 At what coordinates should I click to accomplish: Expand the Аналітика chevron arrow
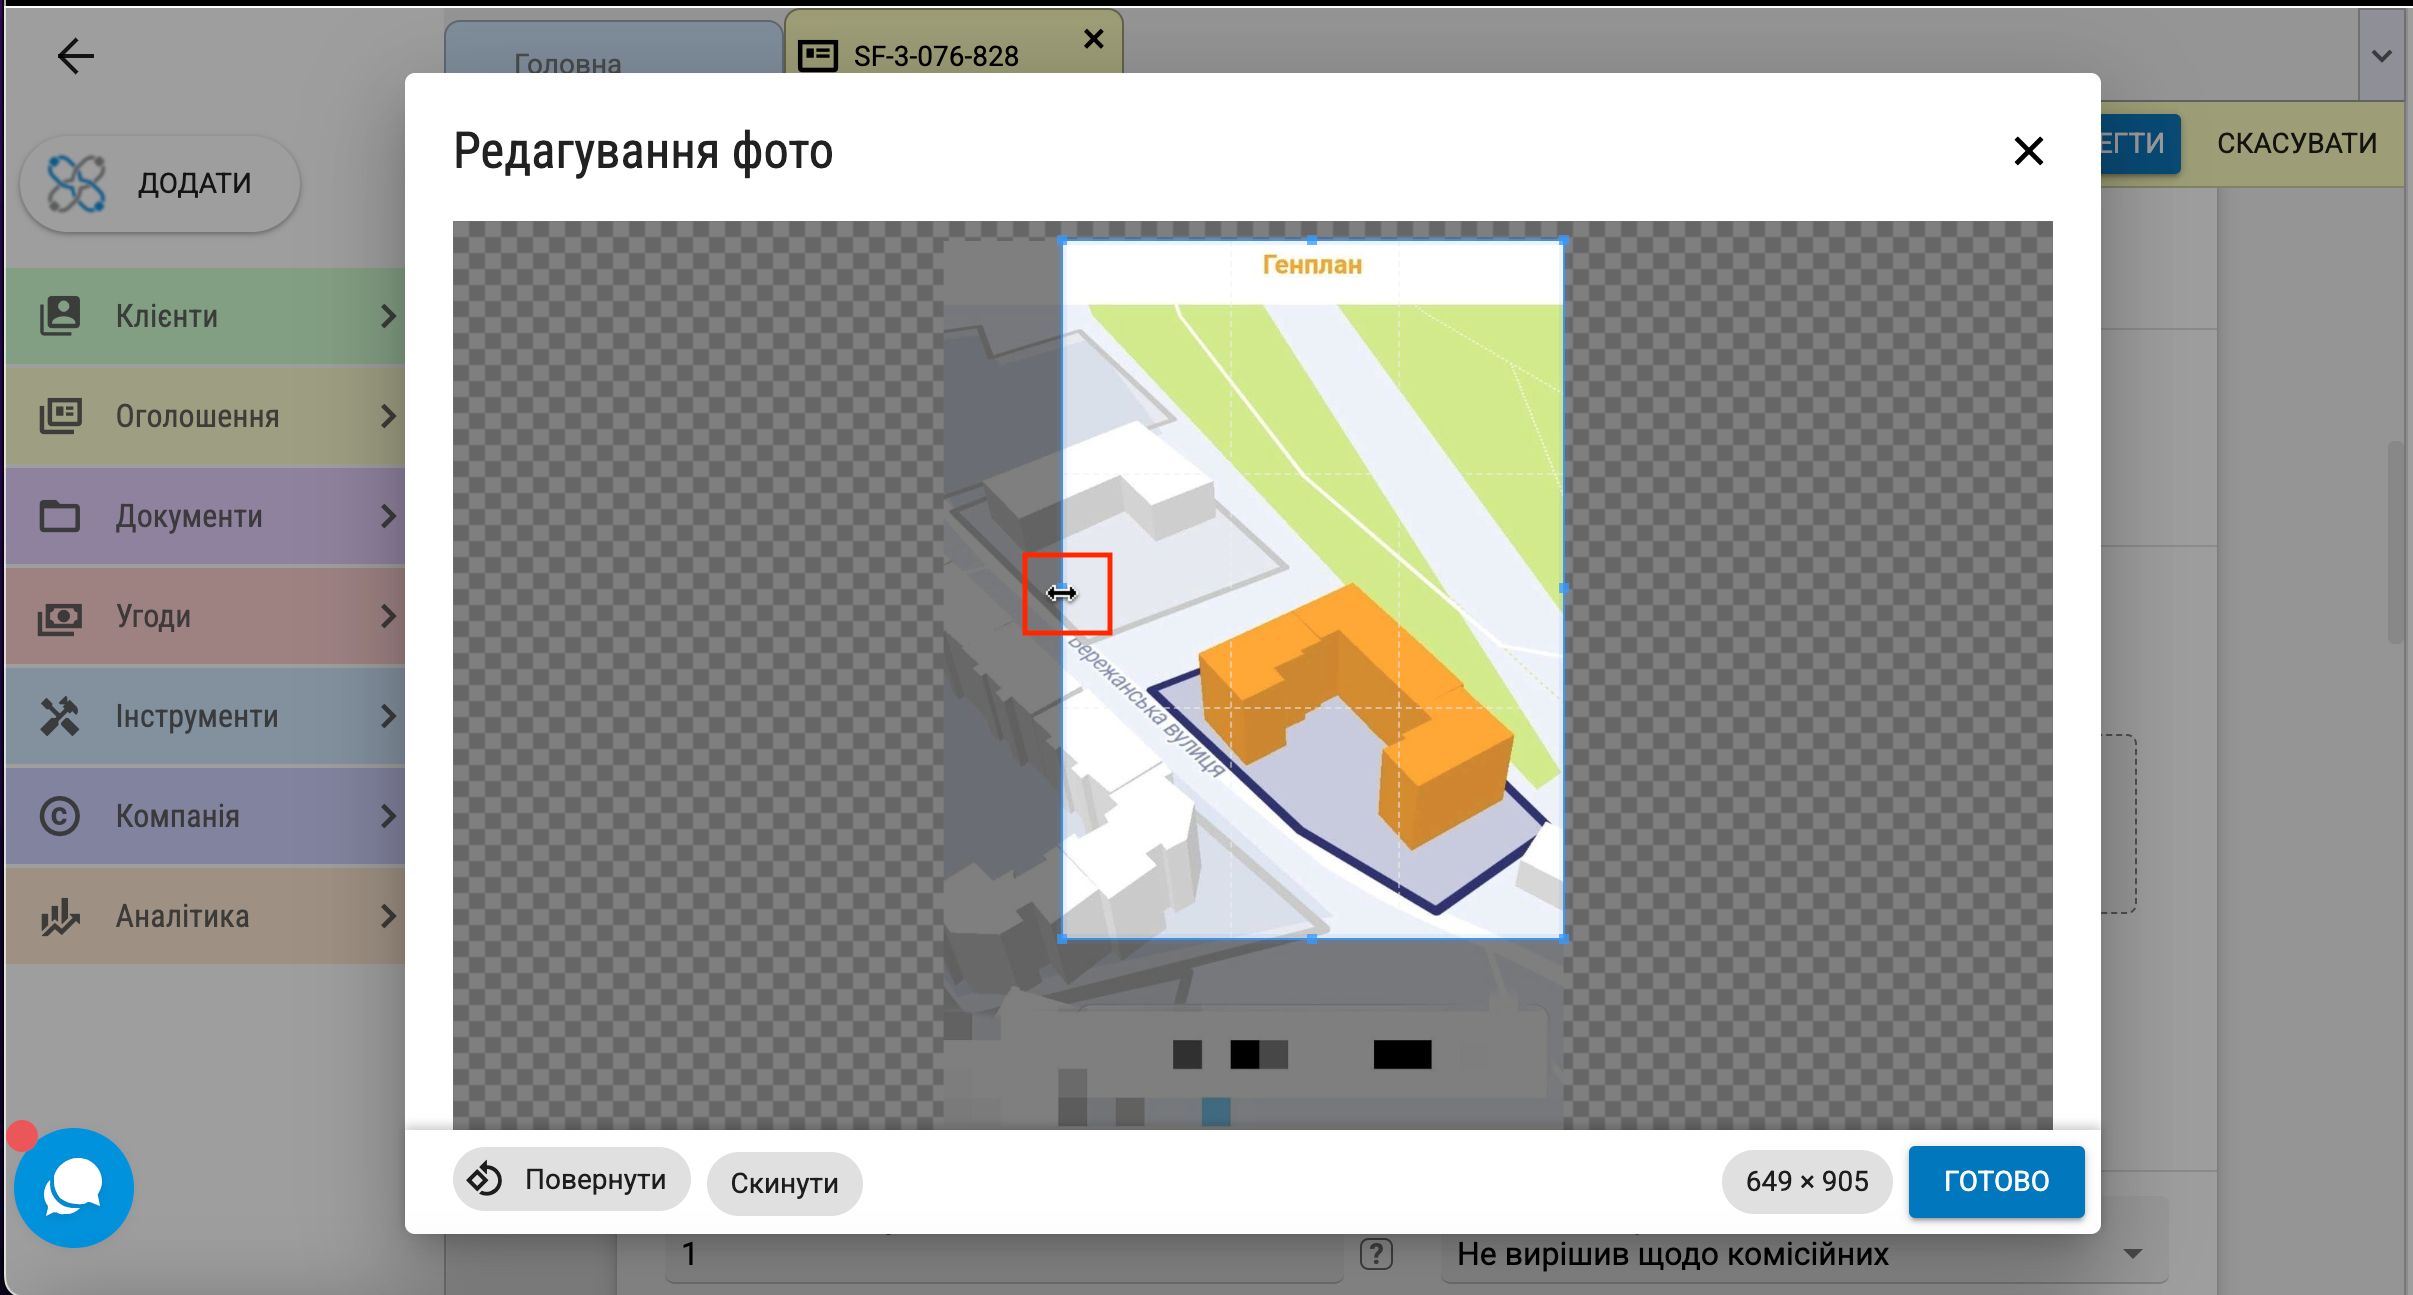388,916
